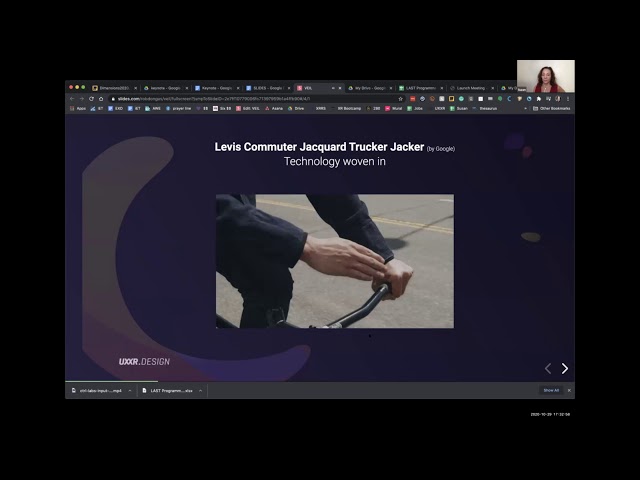
Task: Click the subtitle 'Technology woven in'
Action: coord(335,162)
